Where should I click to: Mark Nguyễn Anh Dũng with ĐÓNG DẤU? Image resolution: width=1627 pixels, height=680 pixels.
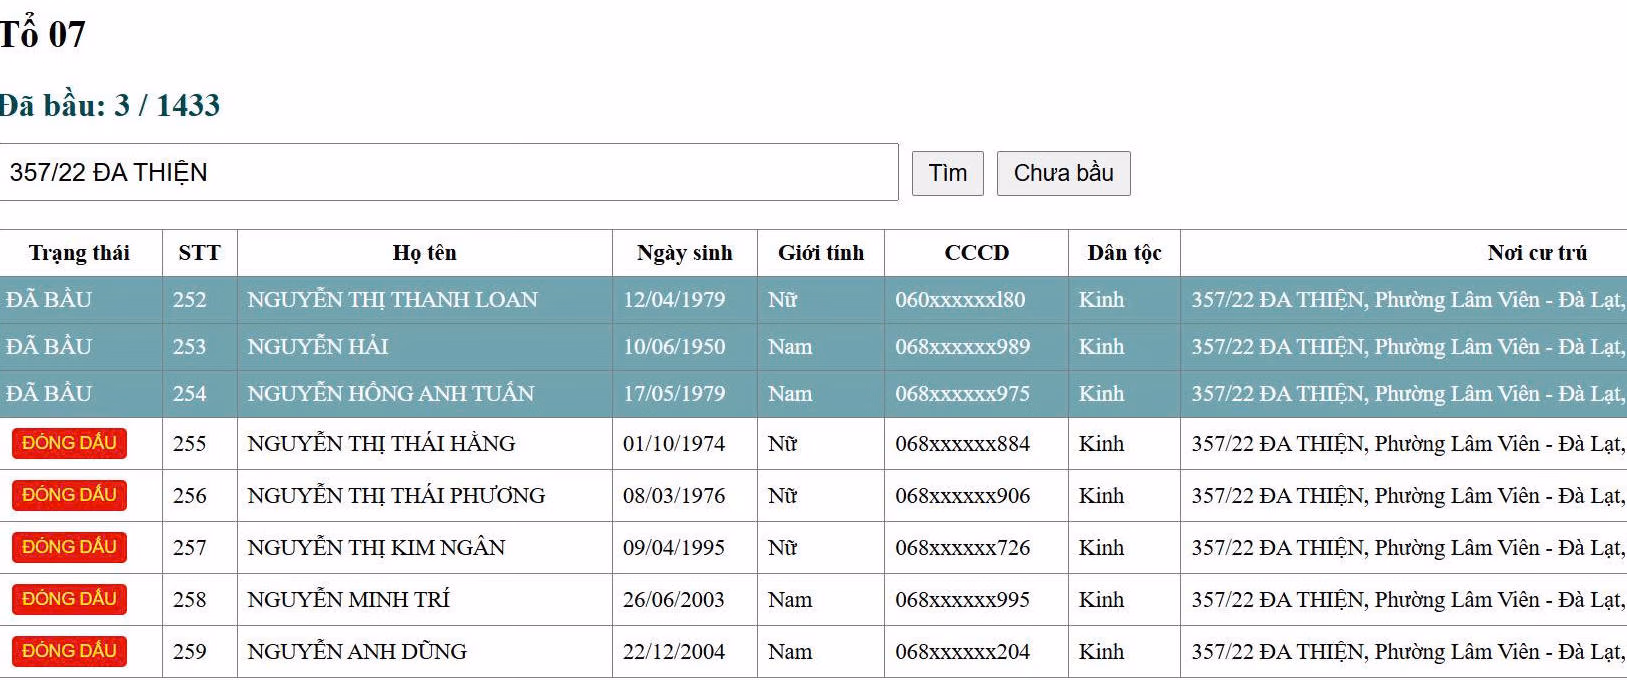[69, 651]
